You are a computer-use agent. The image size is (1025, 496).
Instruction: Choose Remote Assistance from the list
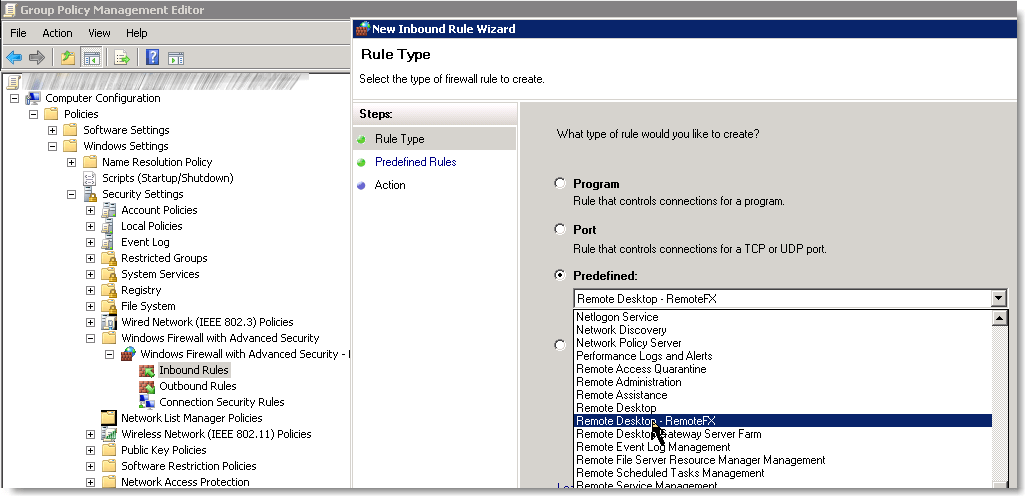tap(783, 395)
